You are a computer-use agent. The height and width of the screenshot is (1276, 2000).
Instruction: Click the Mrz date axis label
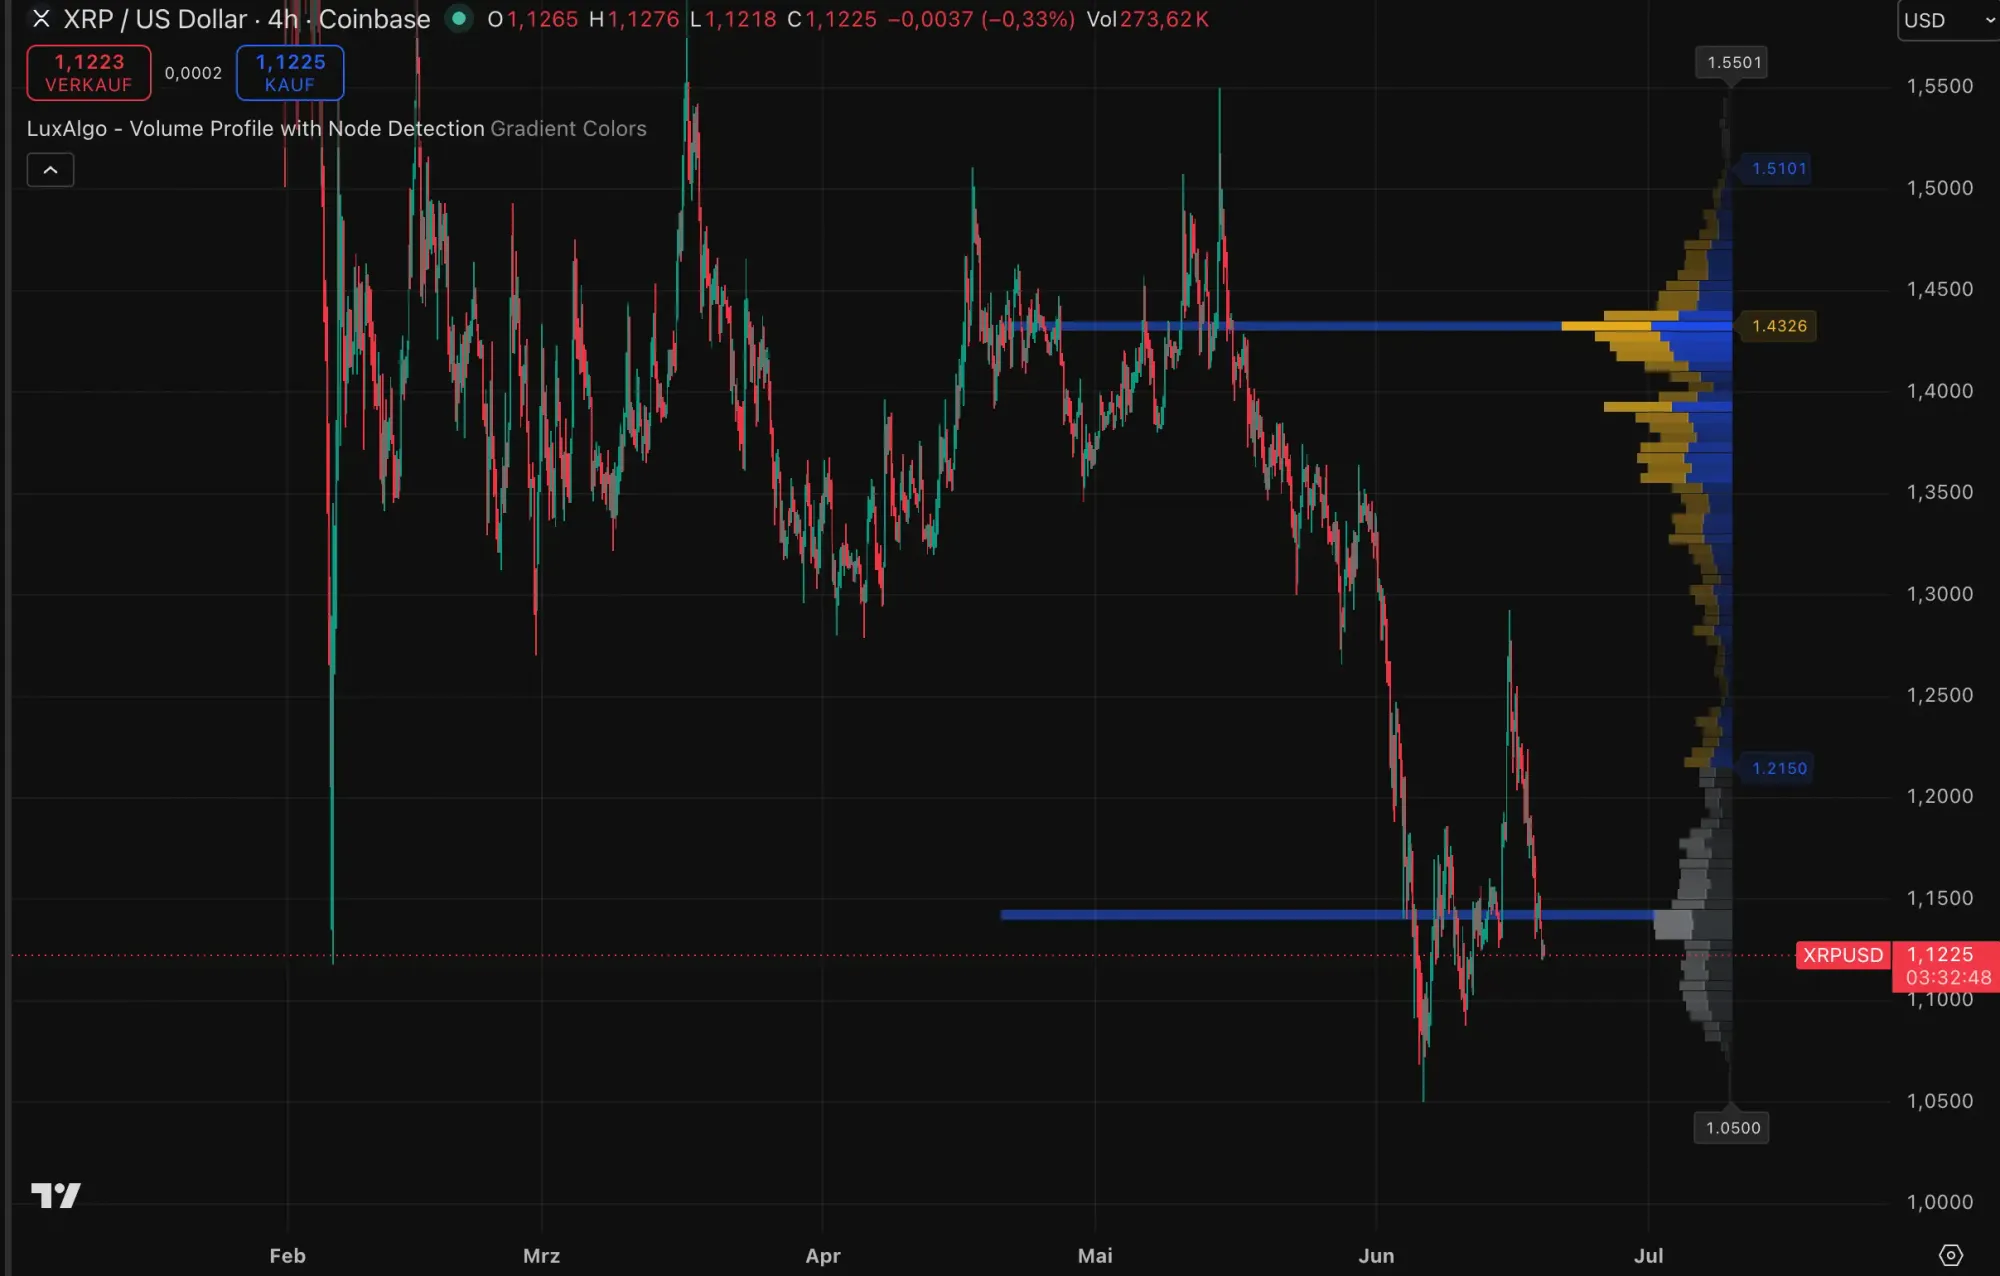pyautogui.click(x=541, y=1256)
